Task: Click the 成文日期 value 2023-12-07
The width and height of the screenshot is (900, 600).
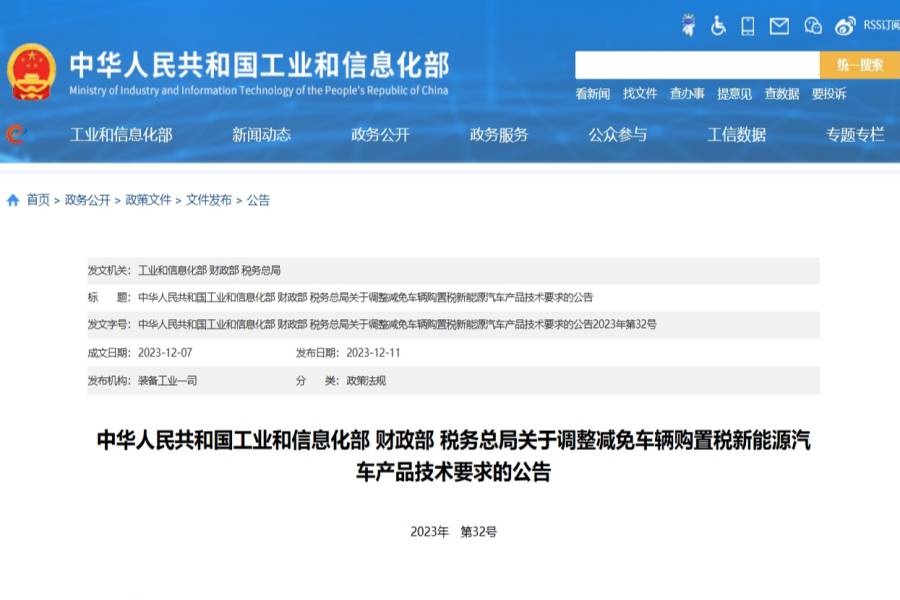Action: [165, 353]
